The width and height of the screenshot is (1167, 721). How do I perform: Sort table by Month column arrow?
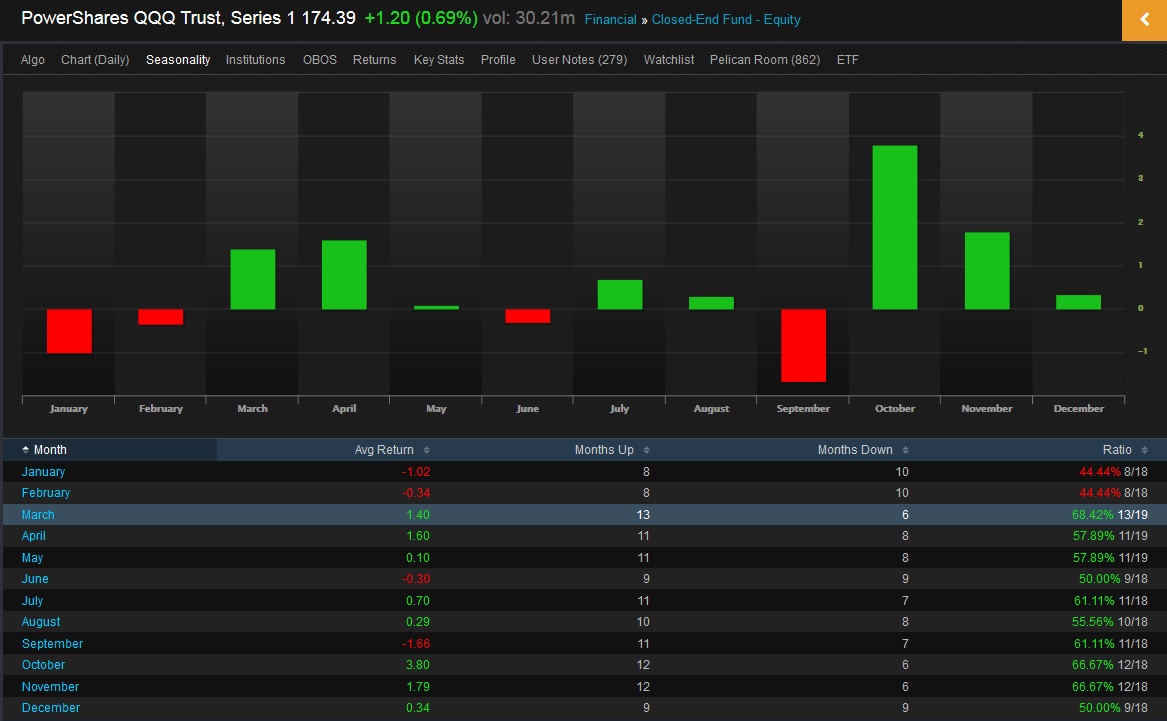(25, 449)
